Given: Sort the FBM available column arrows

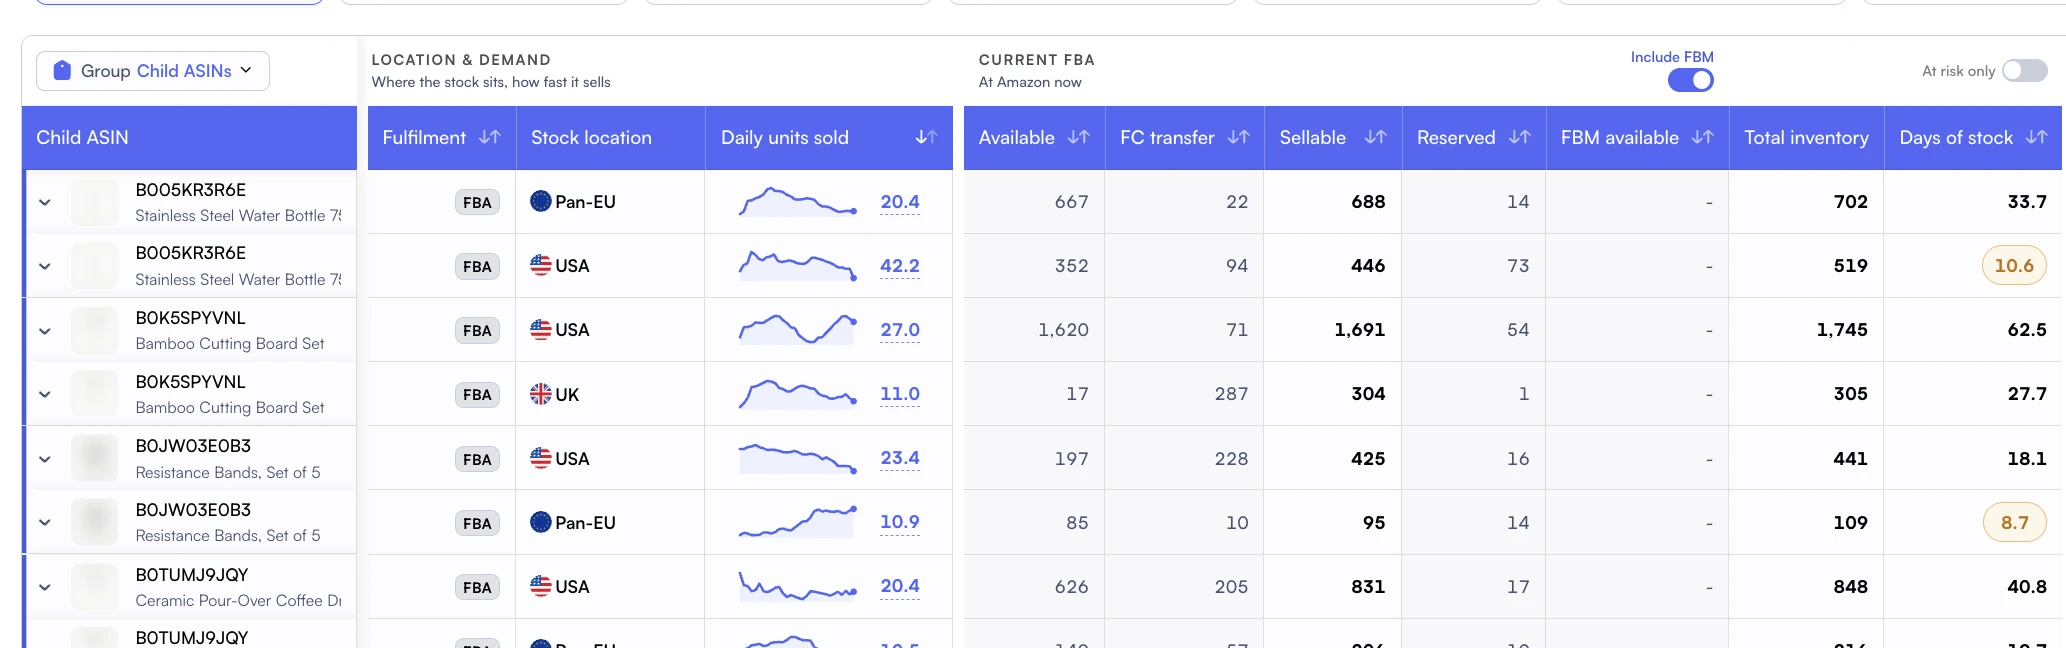Looking at the screenshot, I should tap(1702, 137).
